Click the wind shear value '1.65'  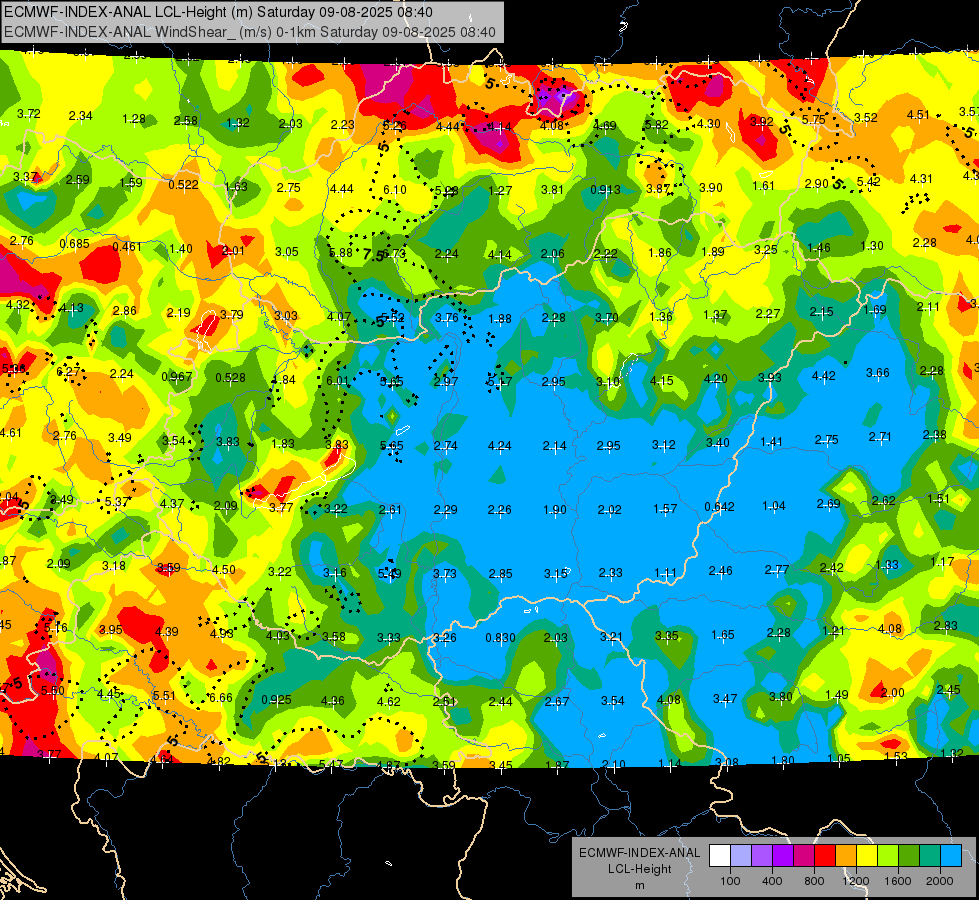[722, 635]
